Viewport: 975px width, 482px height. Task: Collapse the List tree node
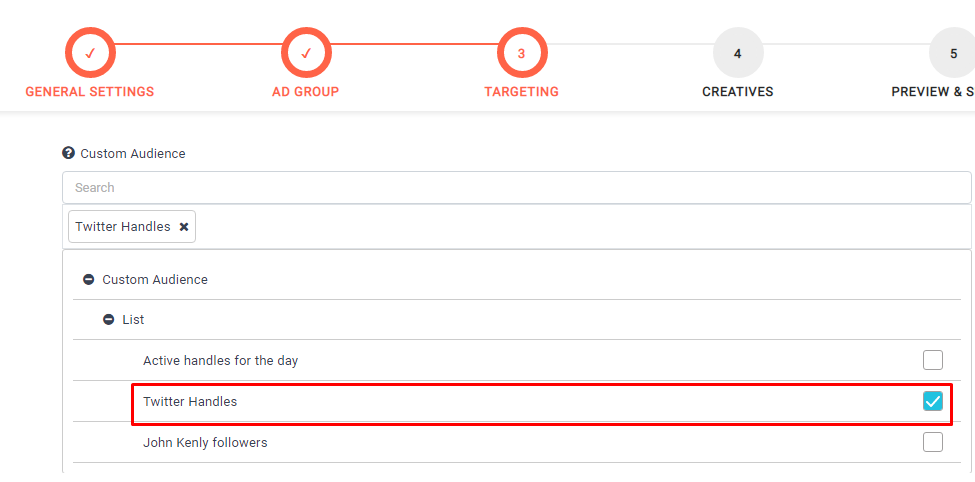tap(109, 320)
